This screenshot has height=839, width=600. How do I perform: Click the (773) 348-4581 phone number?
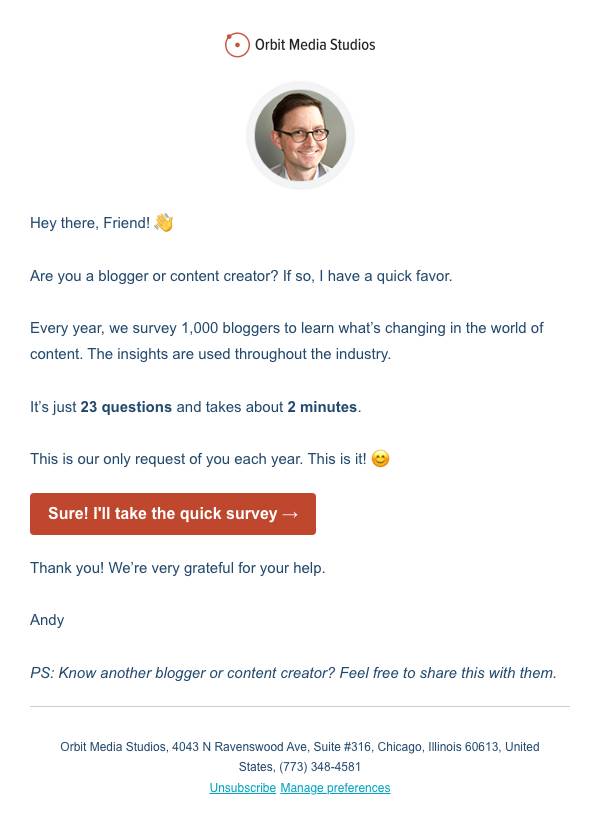[x=320, y=767]
